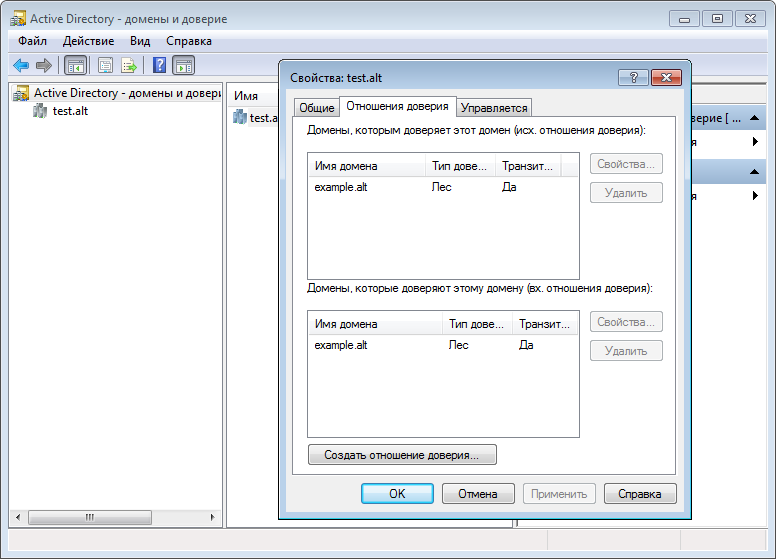Click Свойства button for incoming trusts
The image size is (776, 559).
click(626, 322)
